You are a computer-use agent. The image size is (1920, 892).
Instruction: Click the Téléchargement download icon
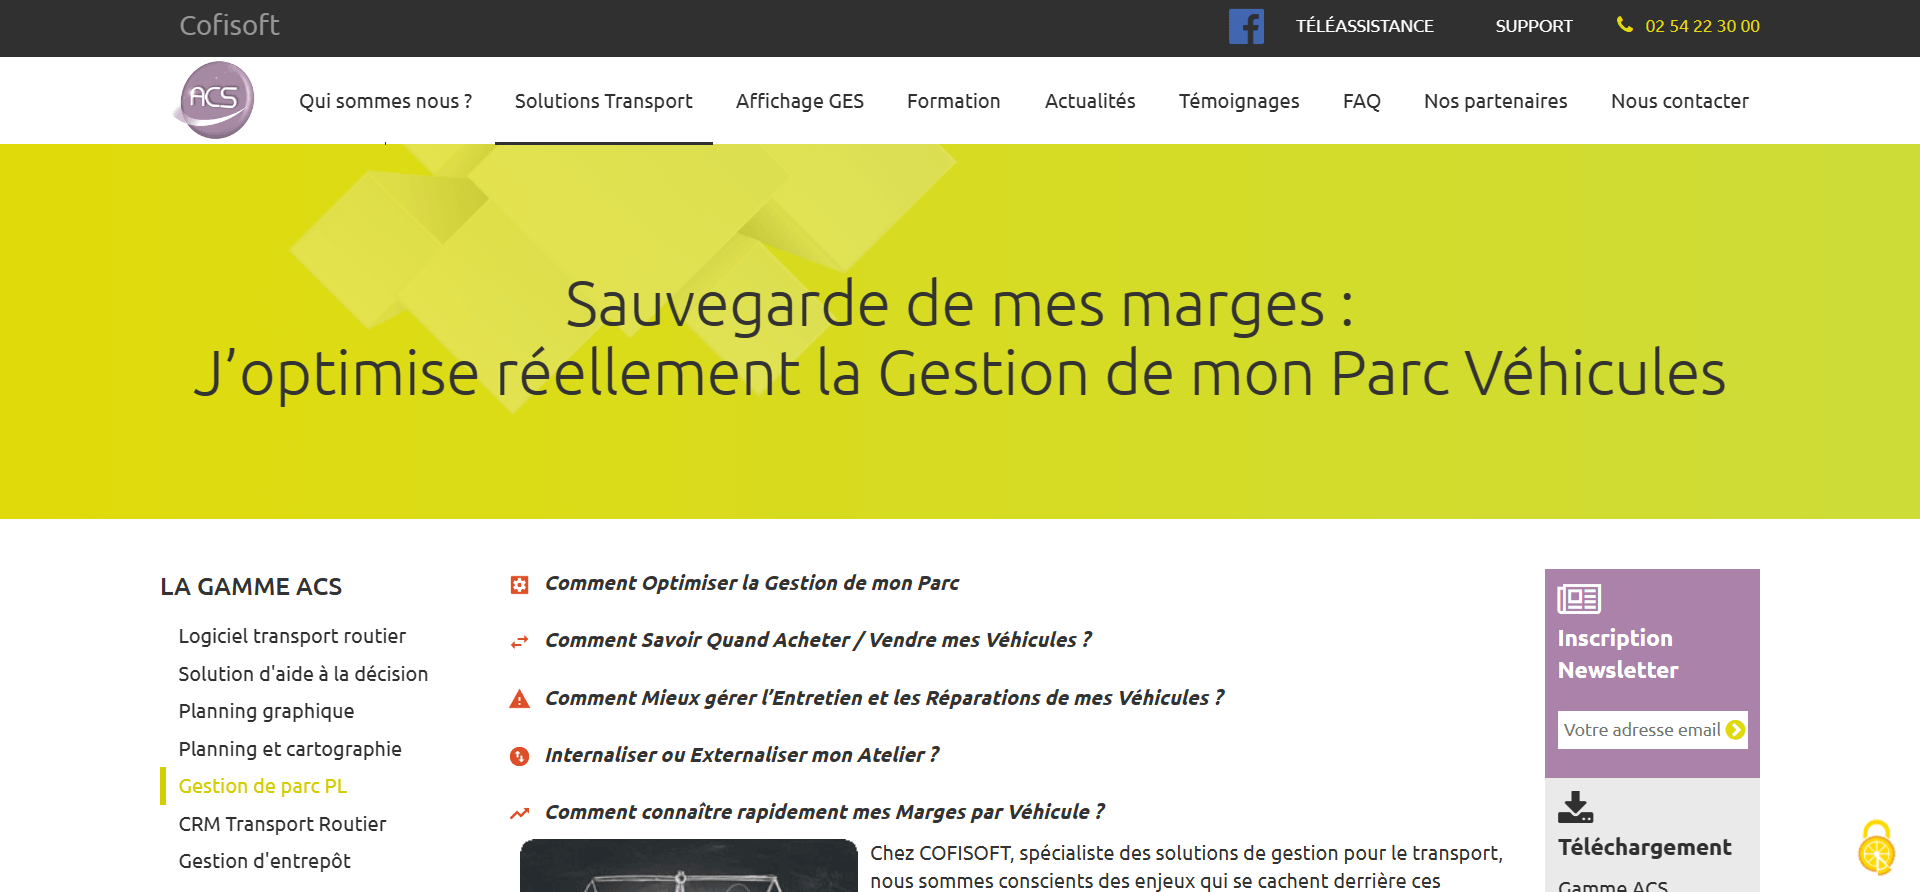pyautogui.click(x=1575, y=807)
